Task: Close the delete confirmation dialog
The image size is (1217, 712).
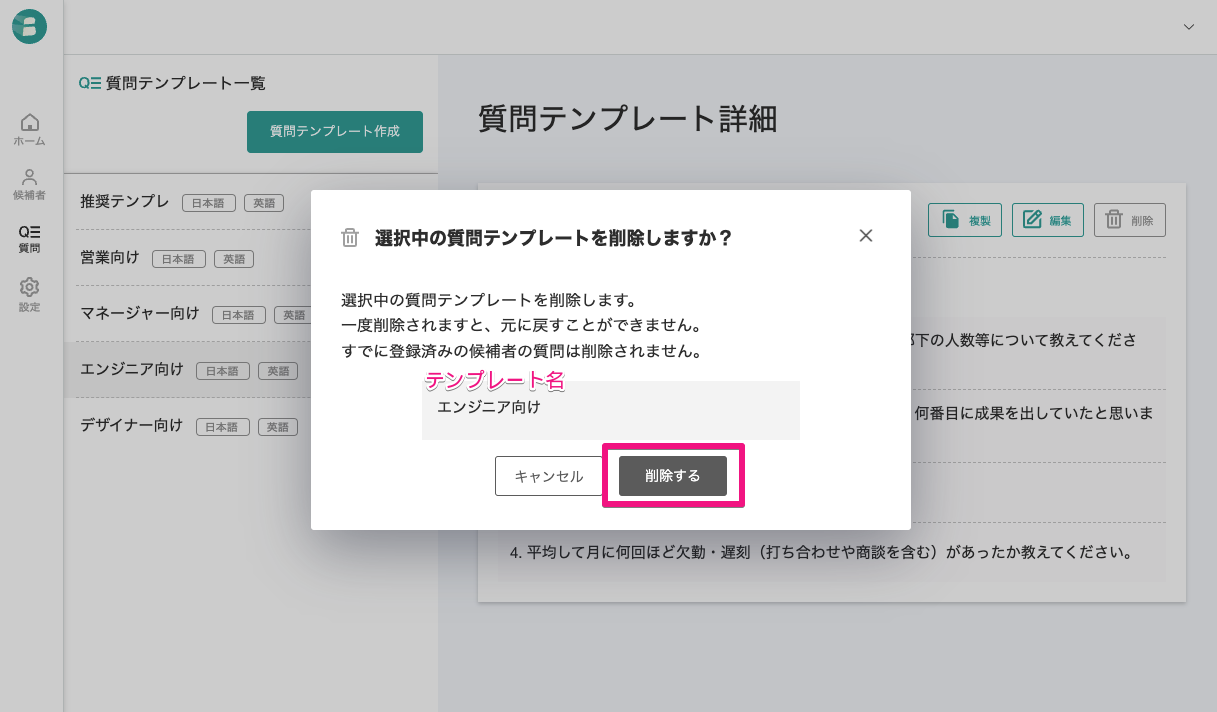Action: (866, 236)
